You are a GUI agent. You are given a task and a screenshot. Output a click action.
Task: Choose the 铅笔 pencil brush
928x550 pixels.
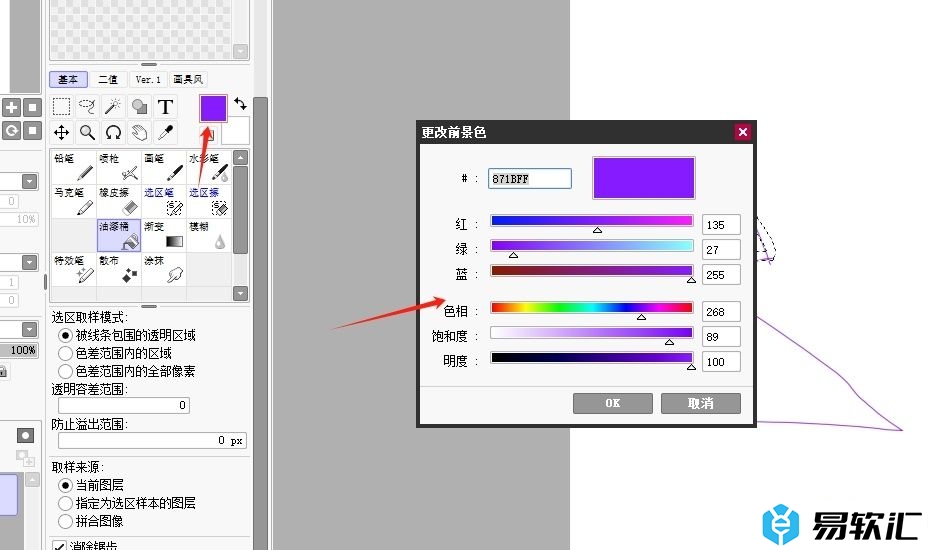pyautogui.click(x=74, y=167)
